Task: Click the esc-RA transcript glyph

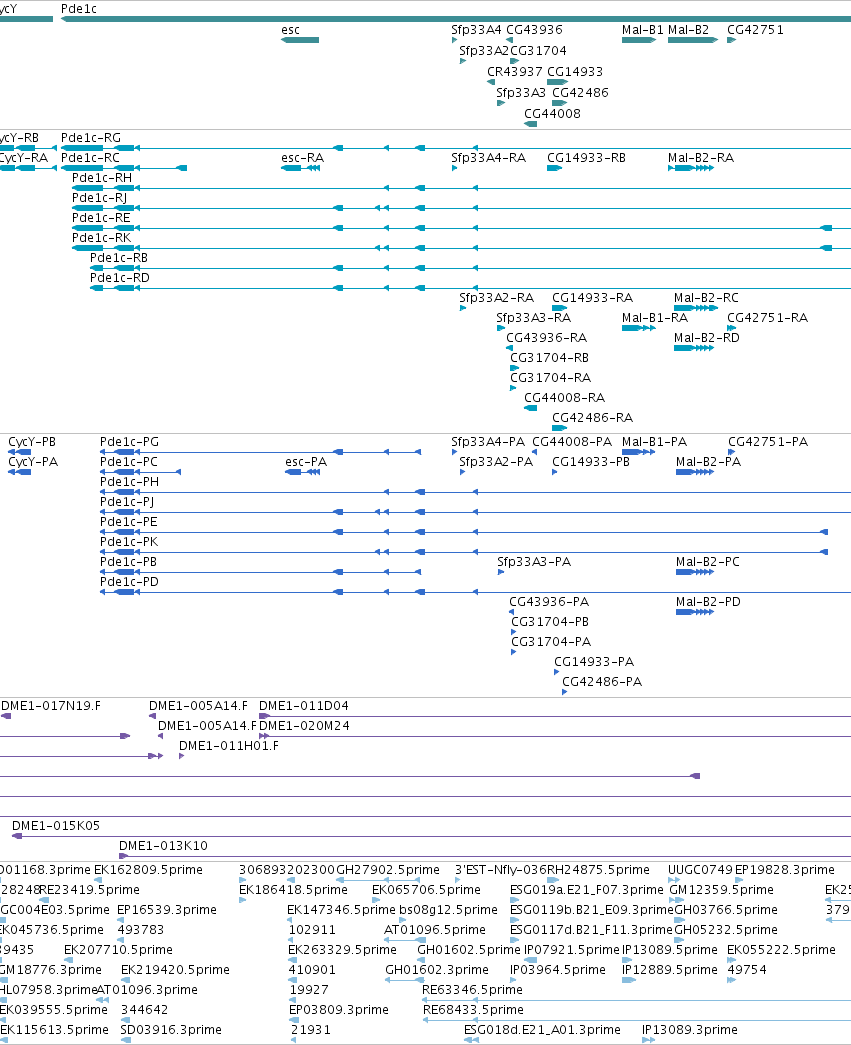Action: (x=301, y=168)
